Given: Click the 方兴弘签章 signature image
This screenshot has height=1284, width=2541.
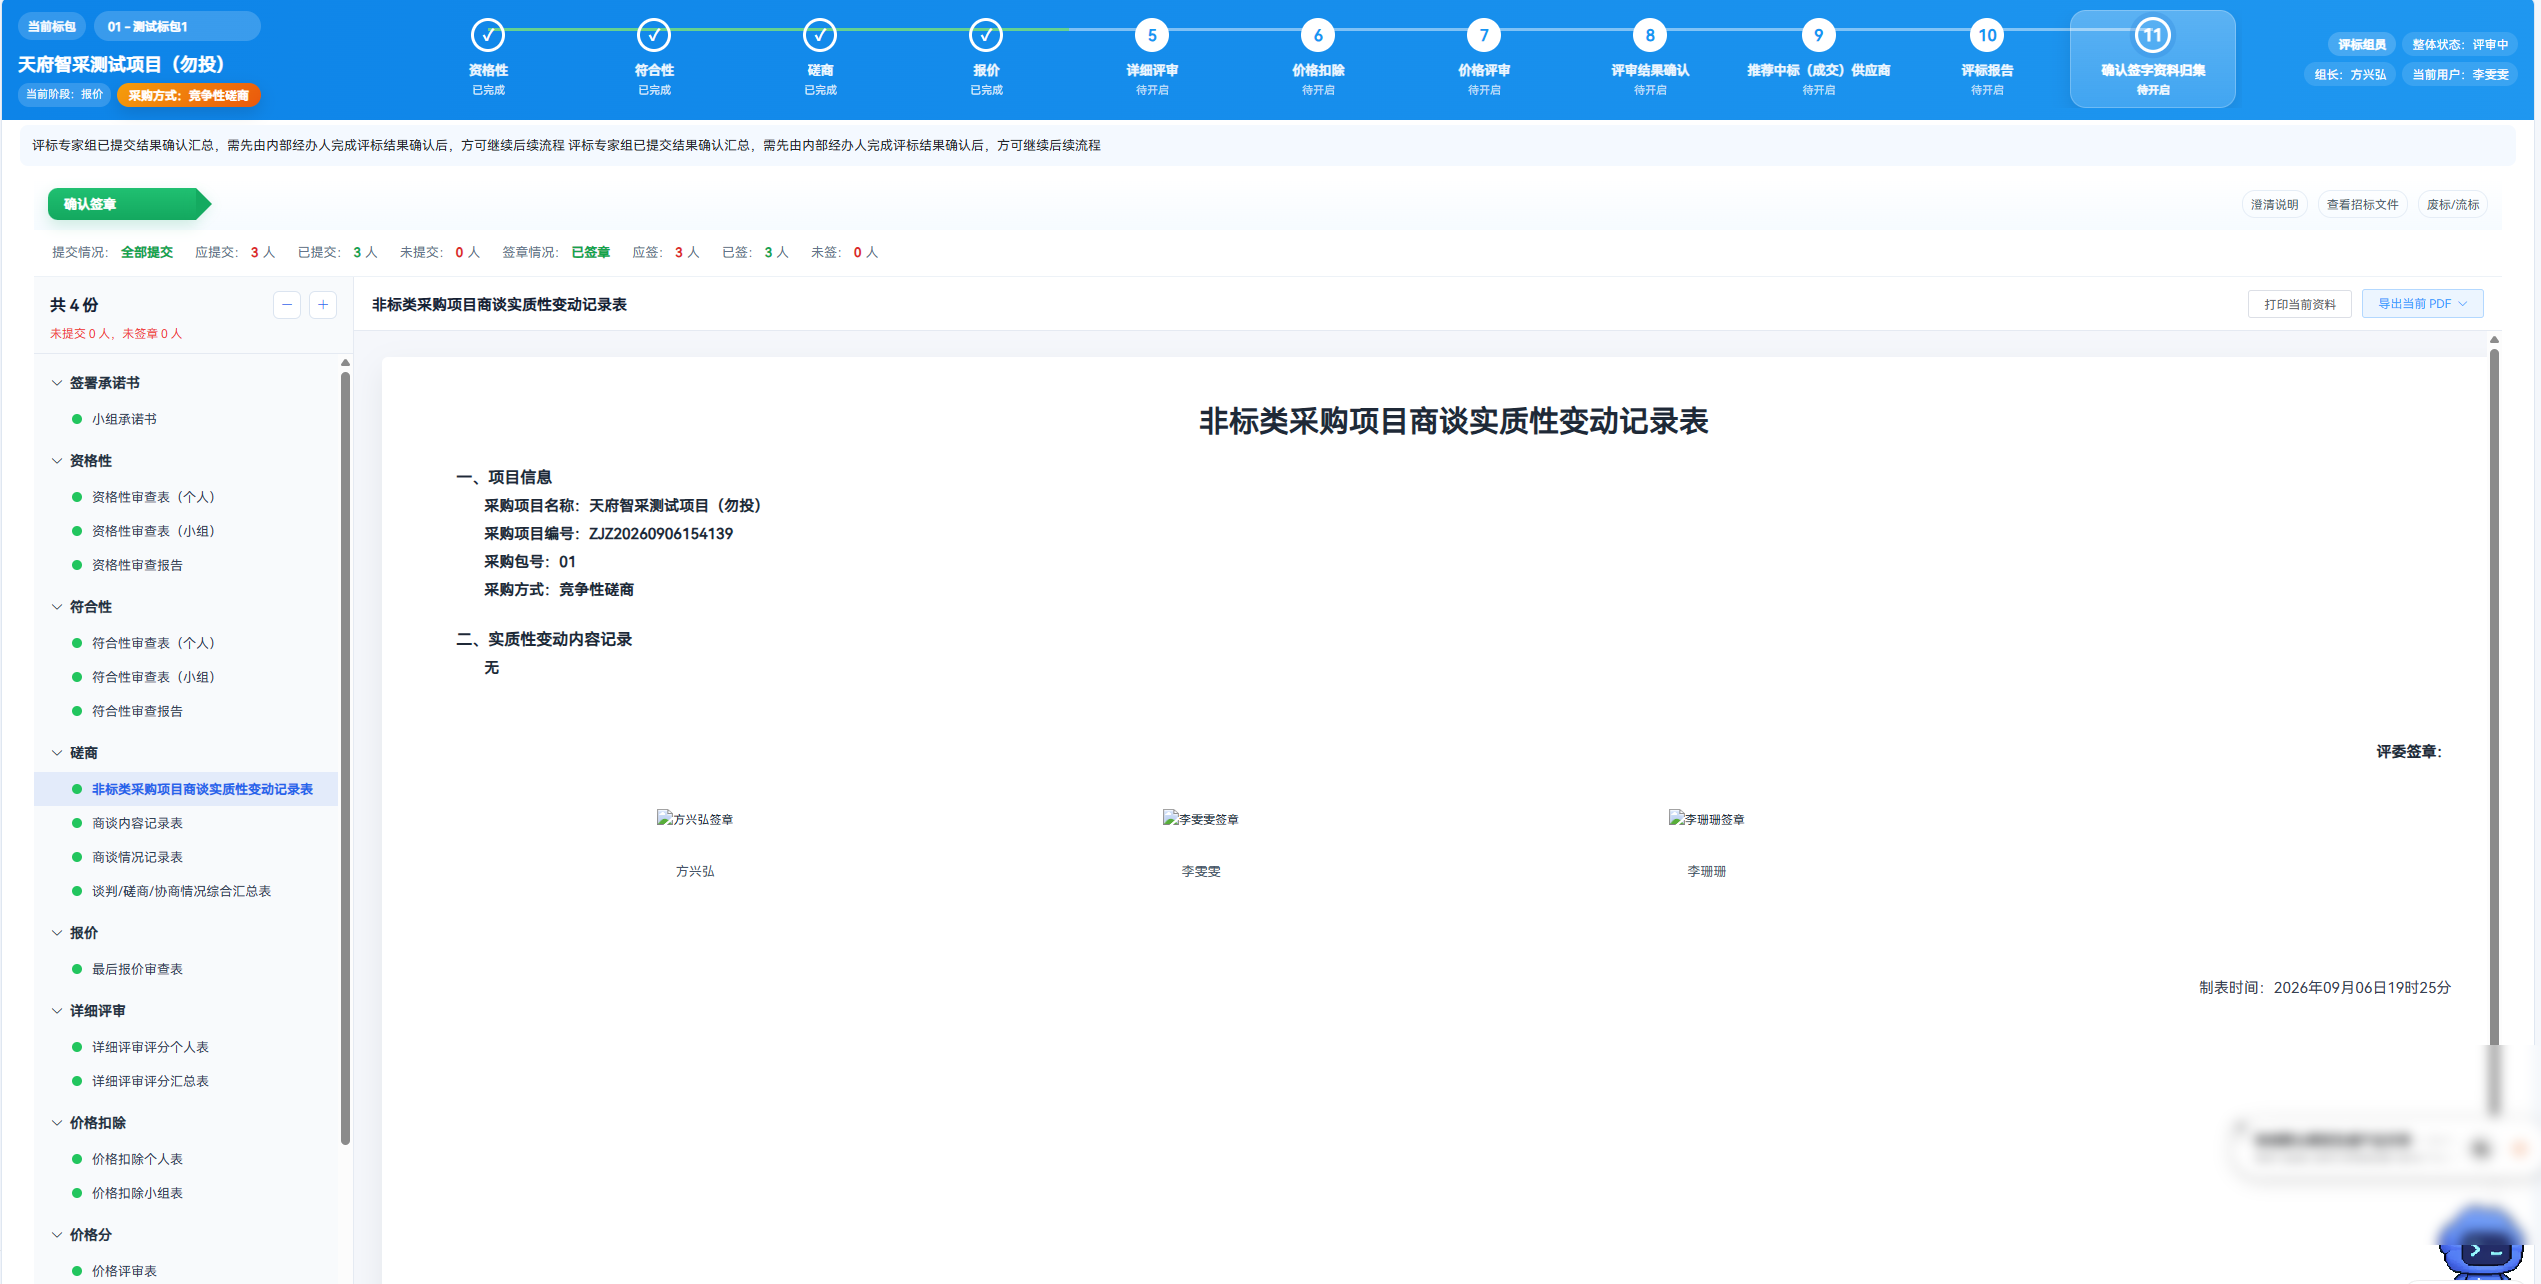Looking at the screenshot, I should pyautogui.click(x=695, y=819).
